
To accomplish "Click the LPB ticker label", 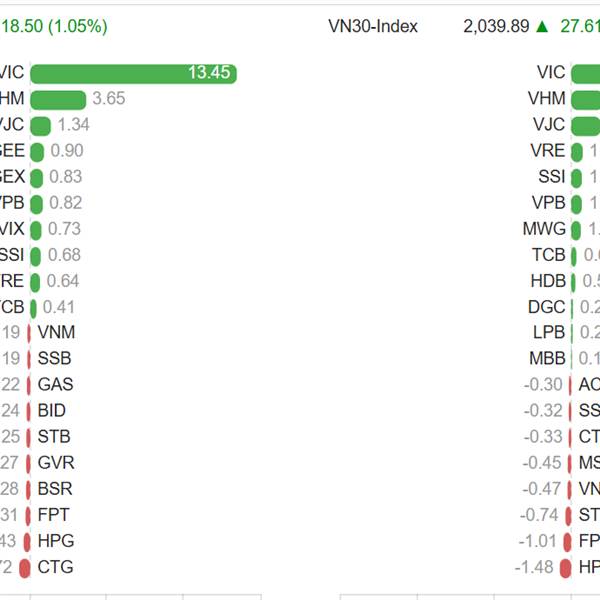I will pyautogui.click(x=549, y=333).
